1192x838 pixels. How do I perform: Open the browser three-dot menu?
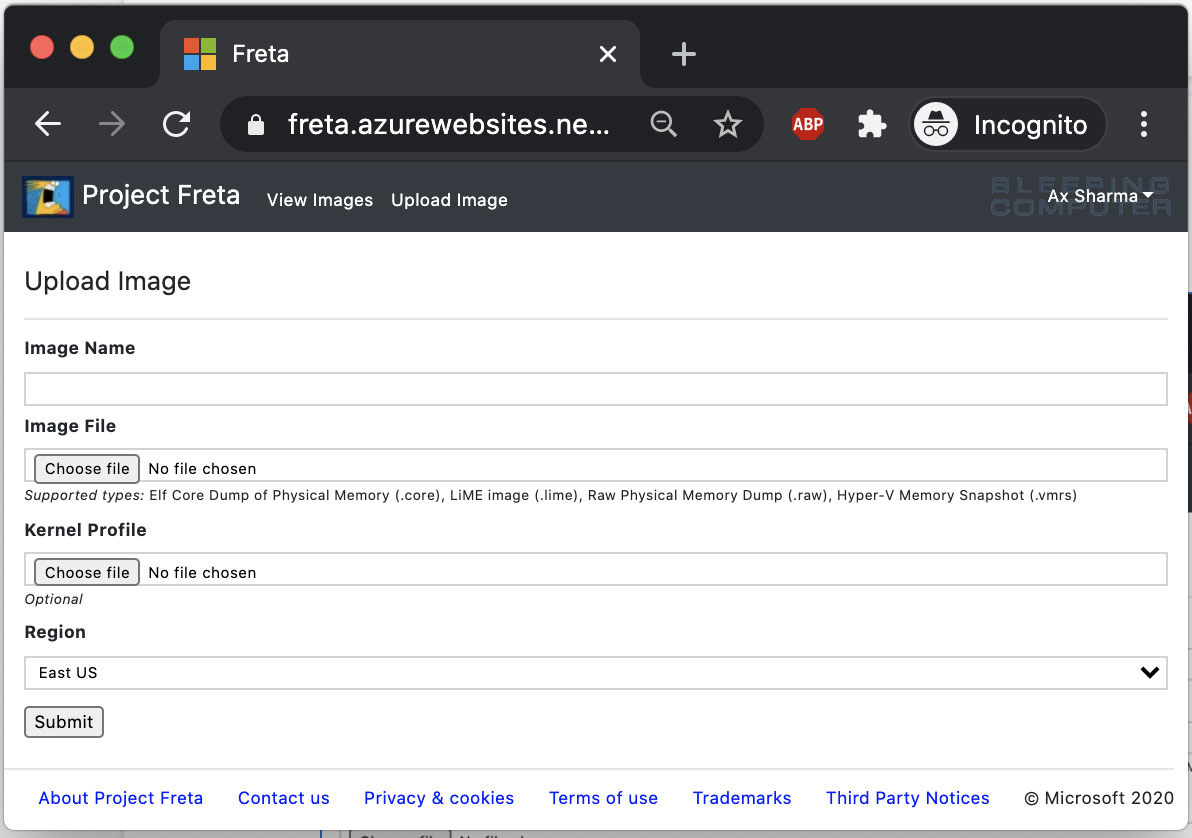tap(1143, 124)
